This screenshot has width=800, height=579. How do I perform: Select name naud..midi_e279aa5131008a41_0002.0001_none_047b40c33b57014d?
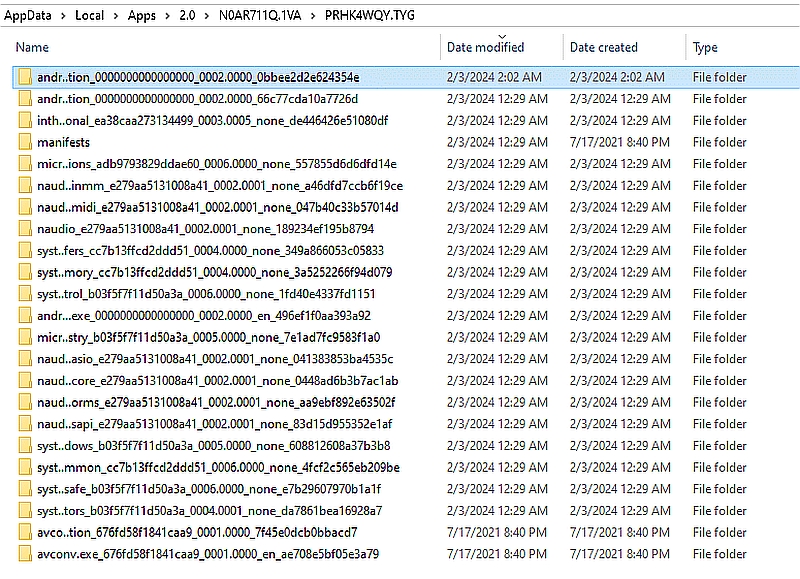tap(218, 208)
